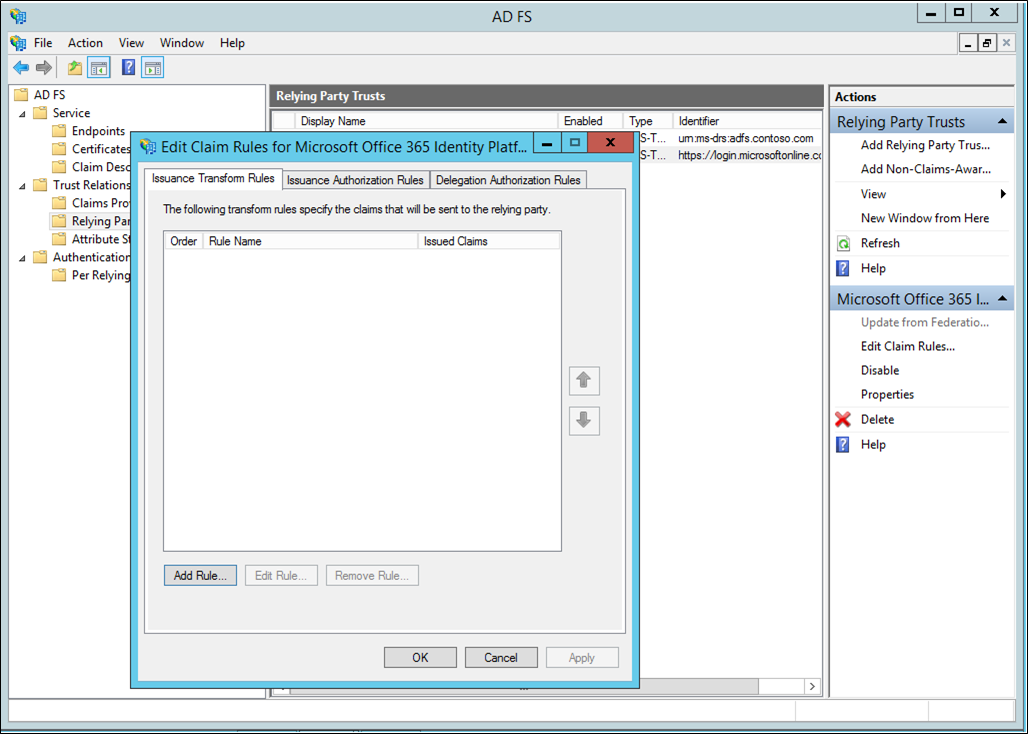Click the AD FS icon in the title bar

(x=17, y=16)
